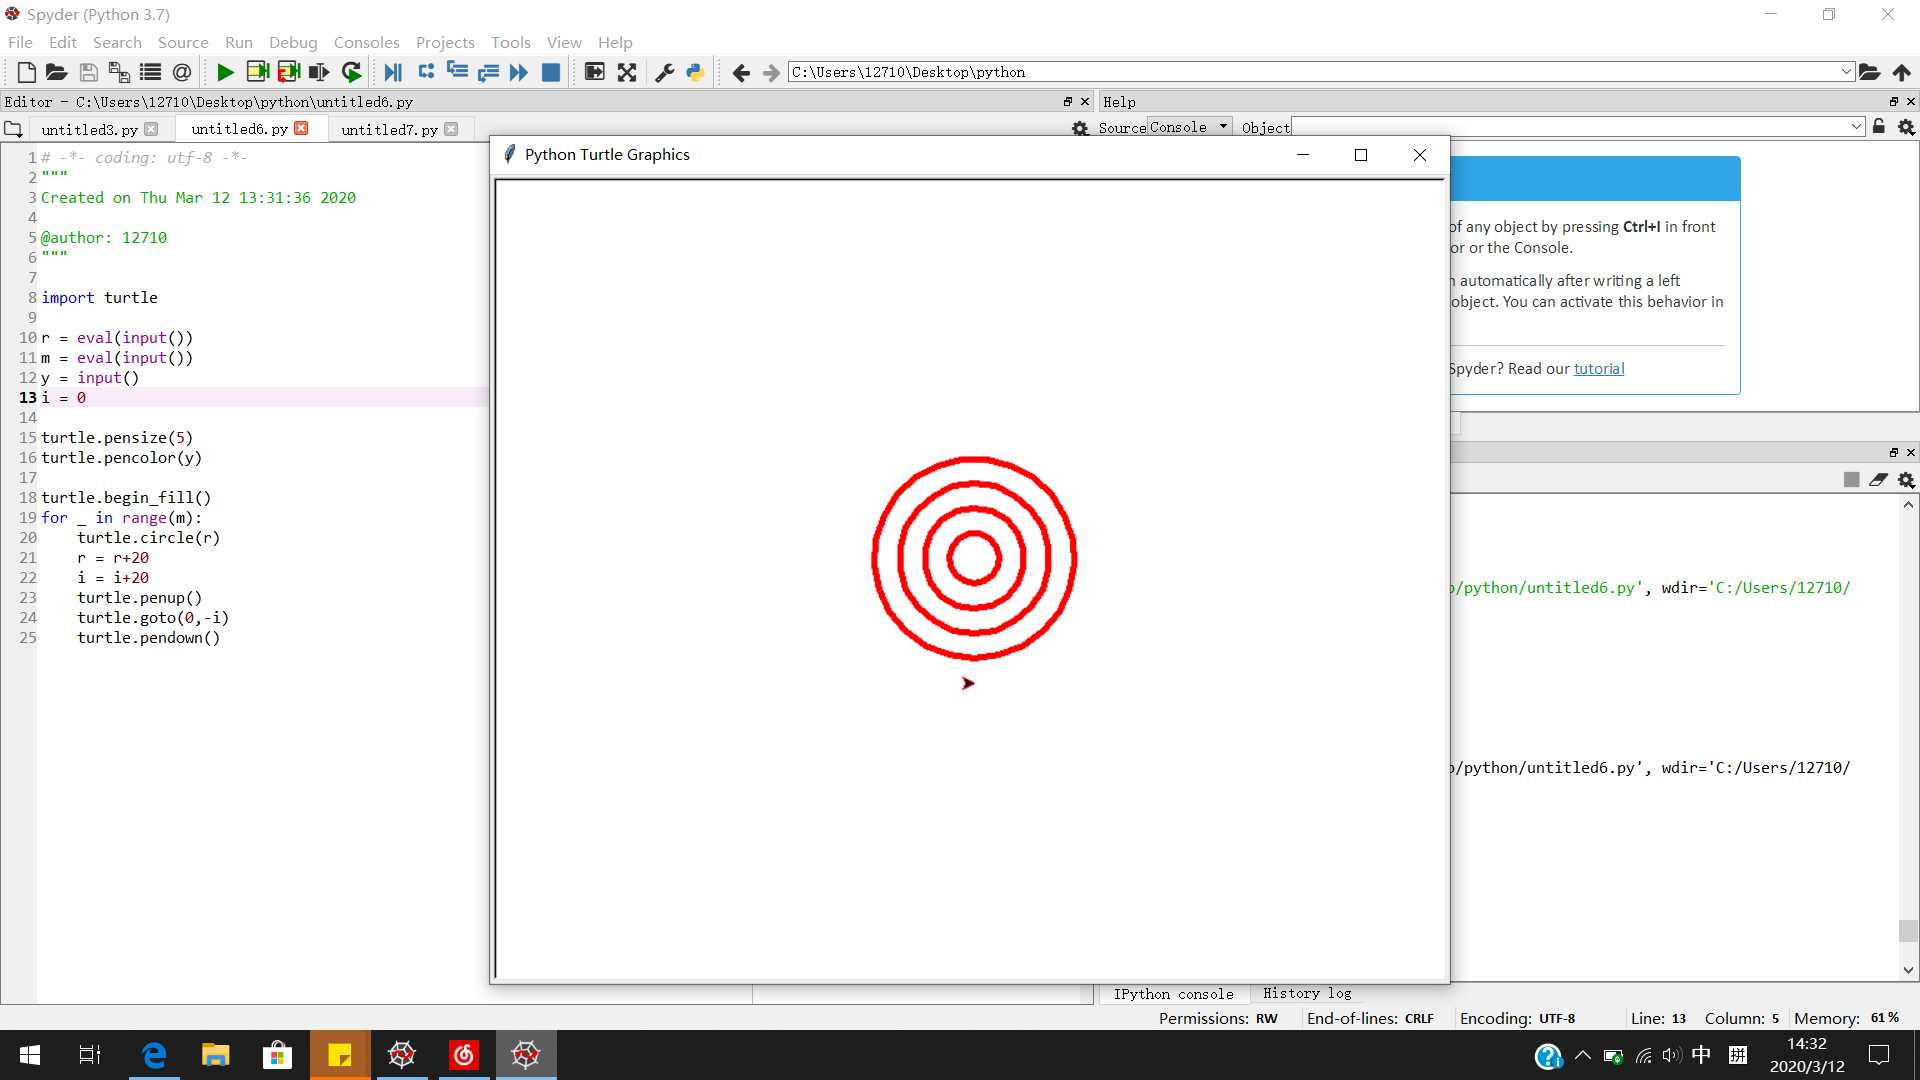
Task: Run selection or current line icon
Action: pyautogui.click(x=319, y=72)
